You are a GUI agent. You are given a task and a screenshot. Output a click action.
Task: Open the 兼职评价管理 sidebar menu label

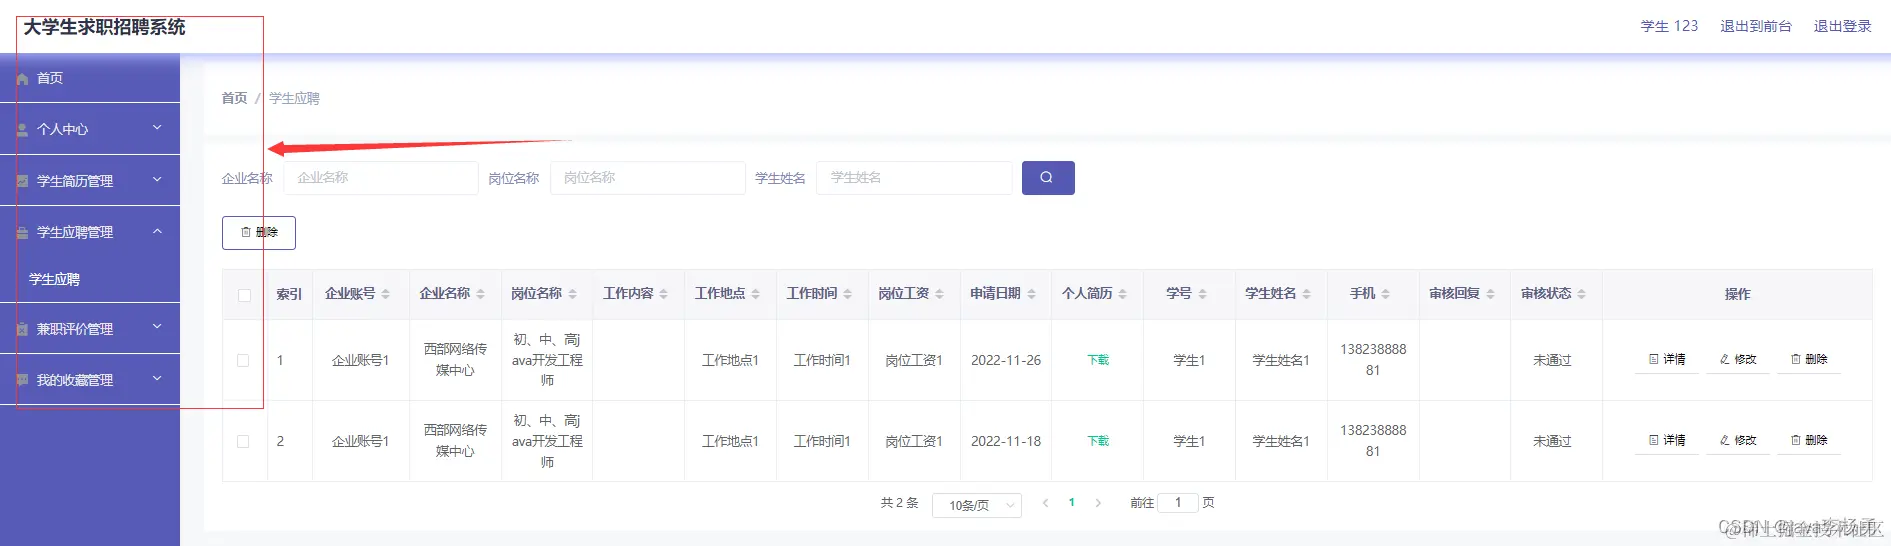pos(75,329)
